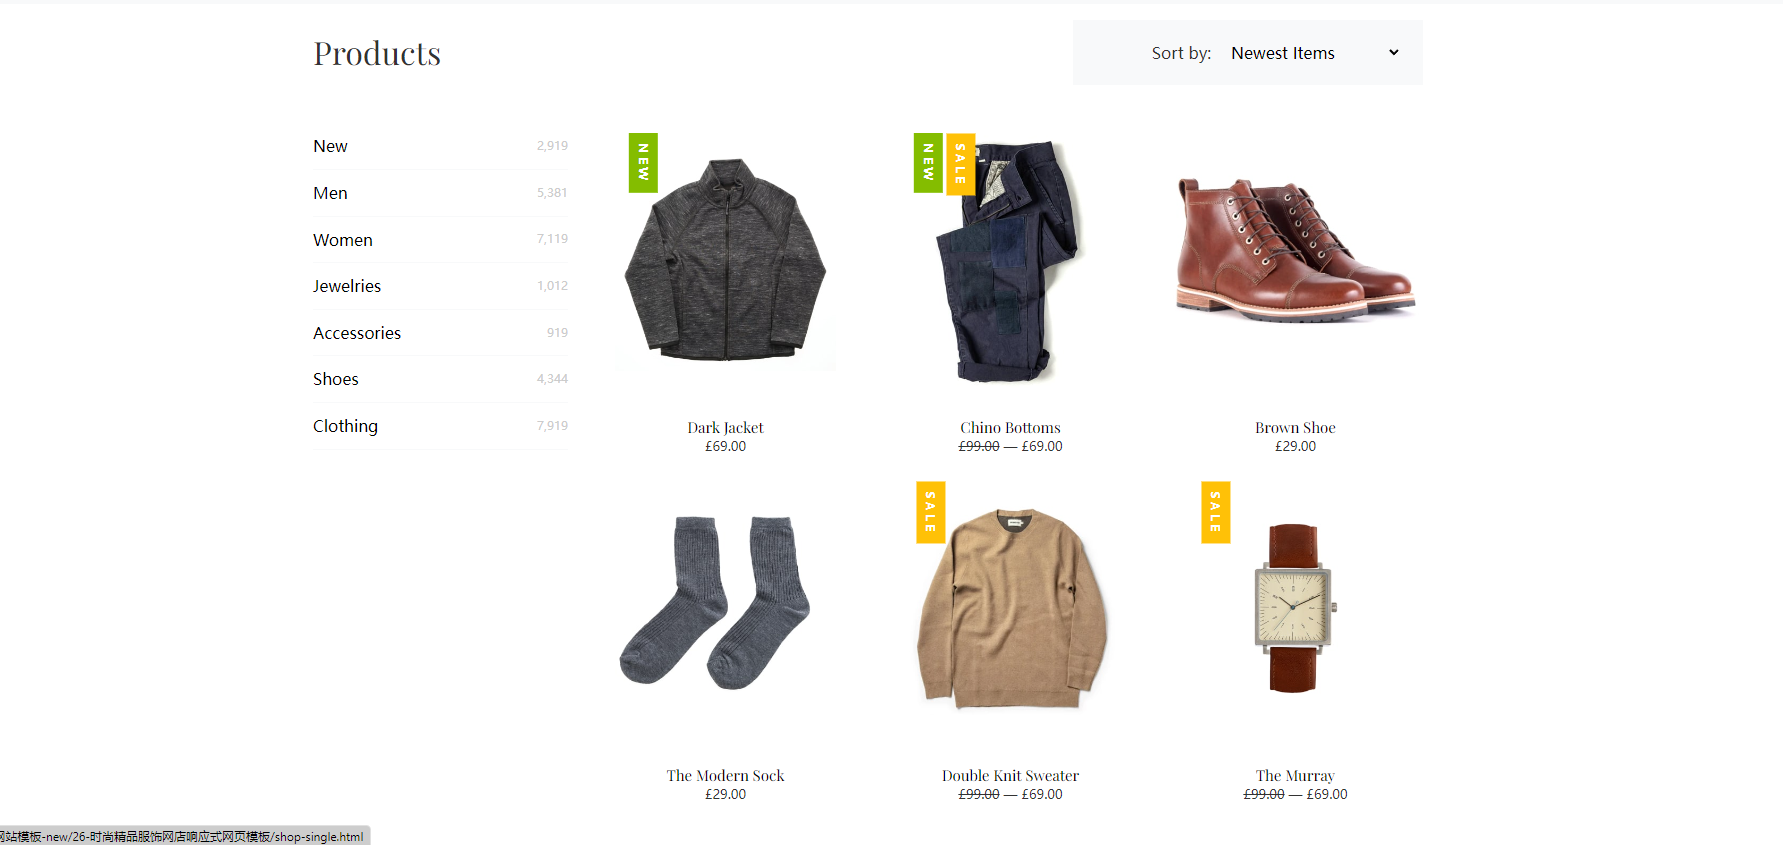1783x845 pixels.
Task: Select the New category
Action: tap(440, 146)
